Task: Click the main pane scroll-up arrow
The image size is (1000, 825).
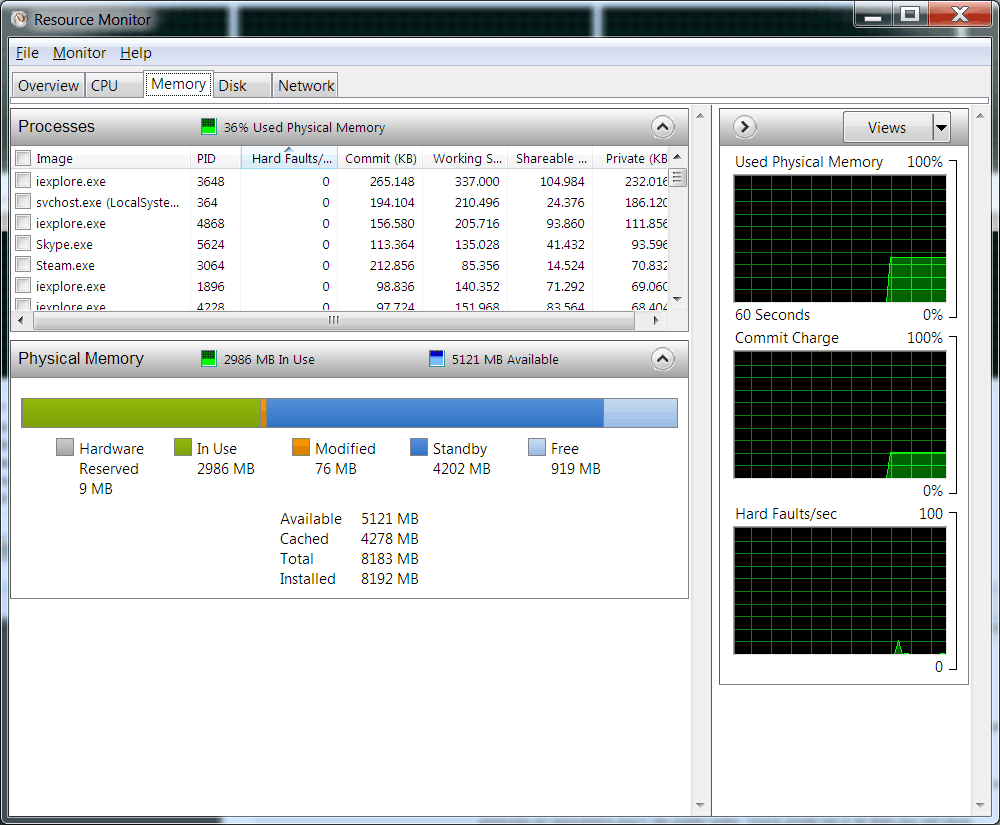Action: 700,116
